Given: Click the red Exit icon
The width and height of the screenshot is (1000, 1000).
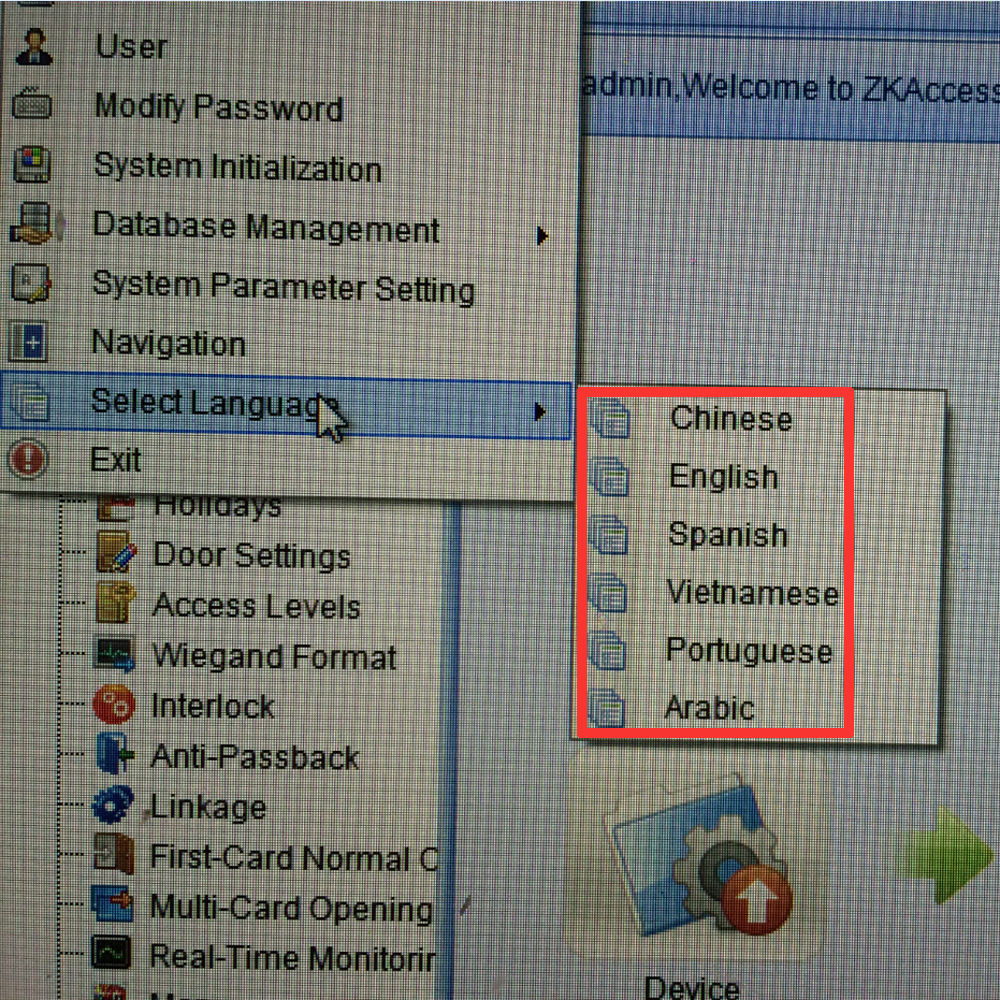Looking at the screenshot, I should point(27,459).
